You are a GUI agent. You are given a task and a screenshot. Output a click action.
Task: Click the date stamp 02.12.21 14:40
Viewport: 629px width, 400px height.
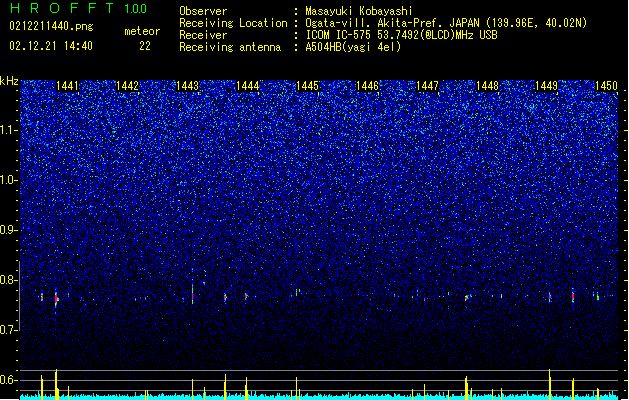[x=51, y=46]
